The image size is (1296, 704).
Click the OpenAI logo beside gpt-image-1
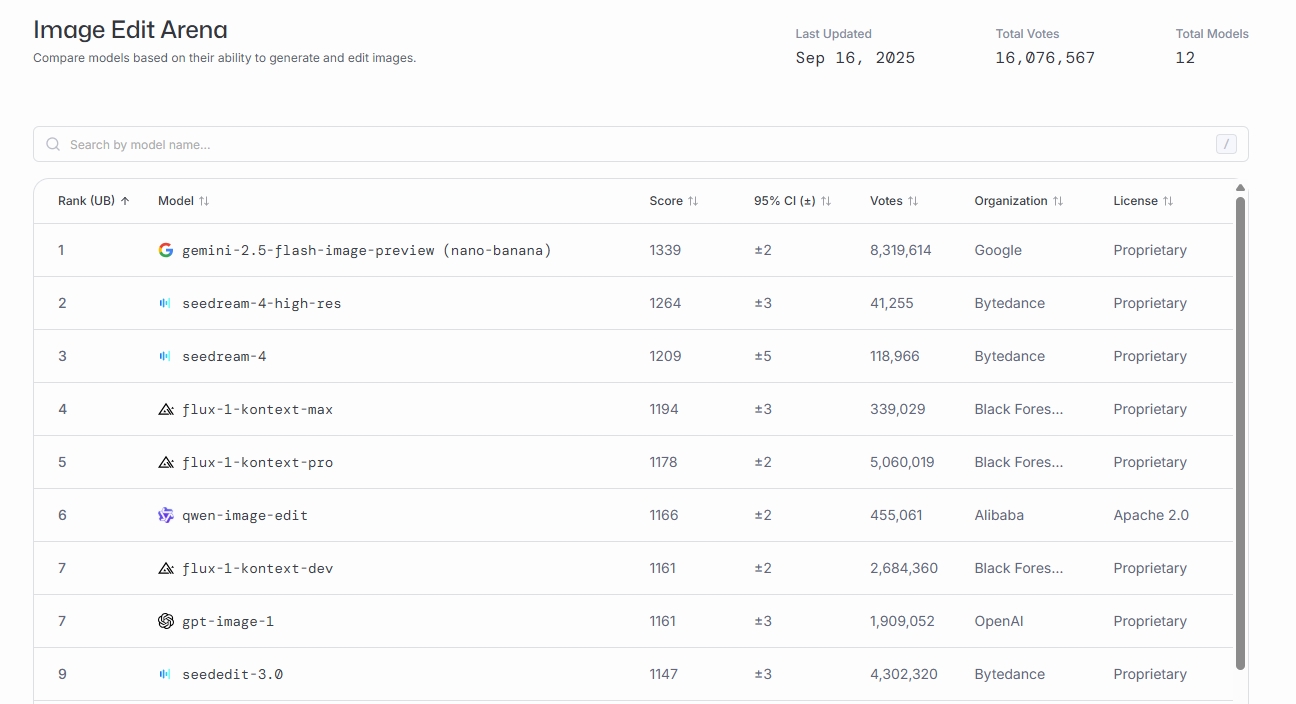pyautogui.click(x=166, y=621)
